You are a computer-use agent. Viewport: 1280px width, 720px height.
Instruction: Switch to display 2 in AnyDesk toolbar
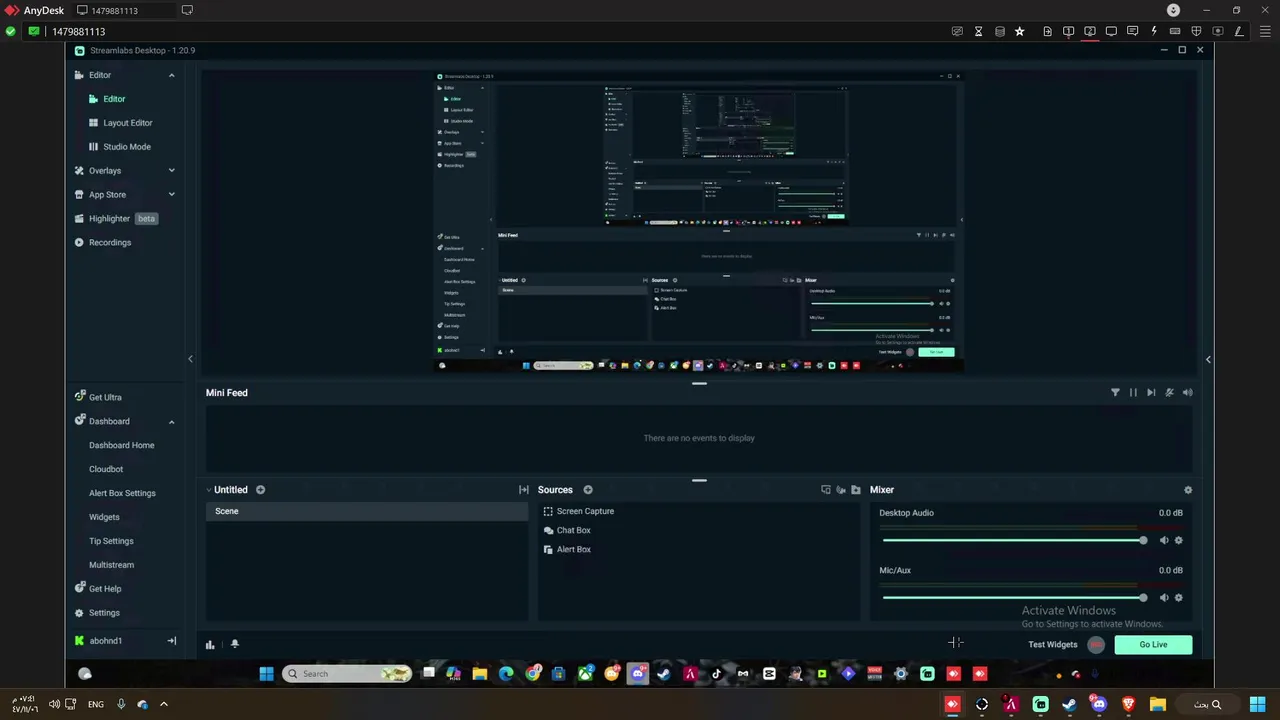[x=1090, y=32]
